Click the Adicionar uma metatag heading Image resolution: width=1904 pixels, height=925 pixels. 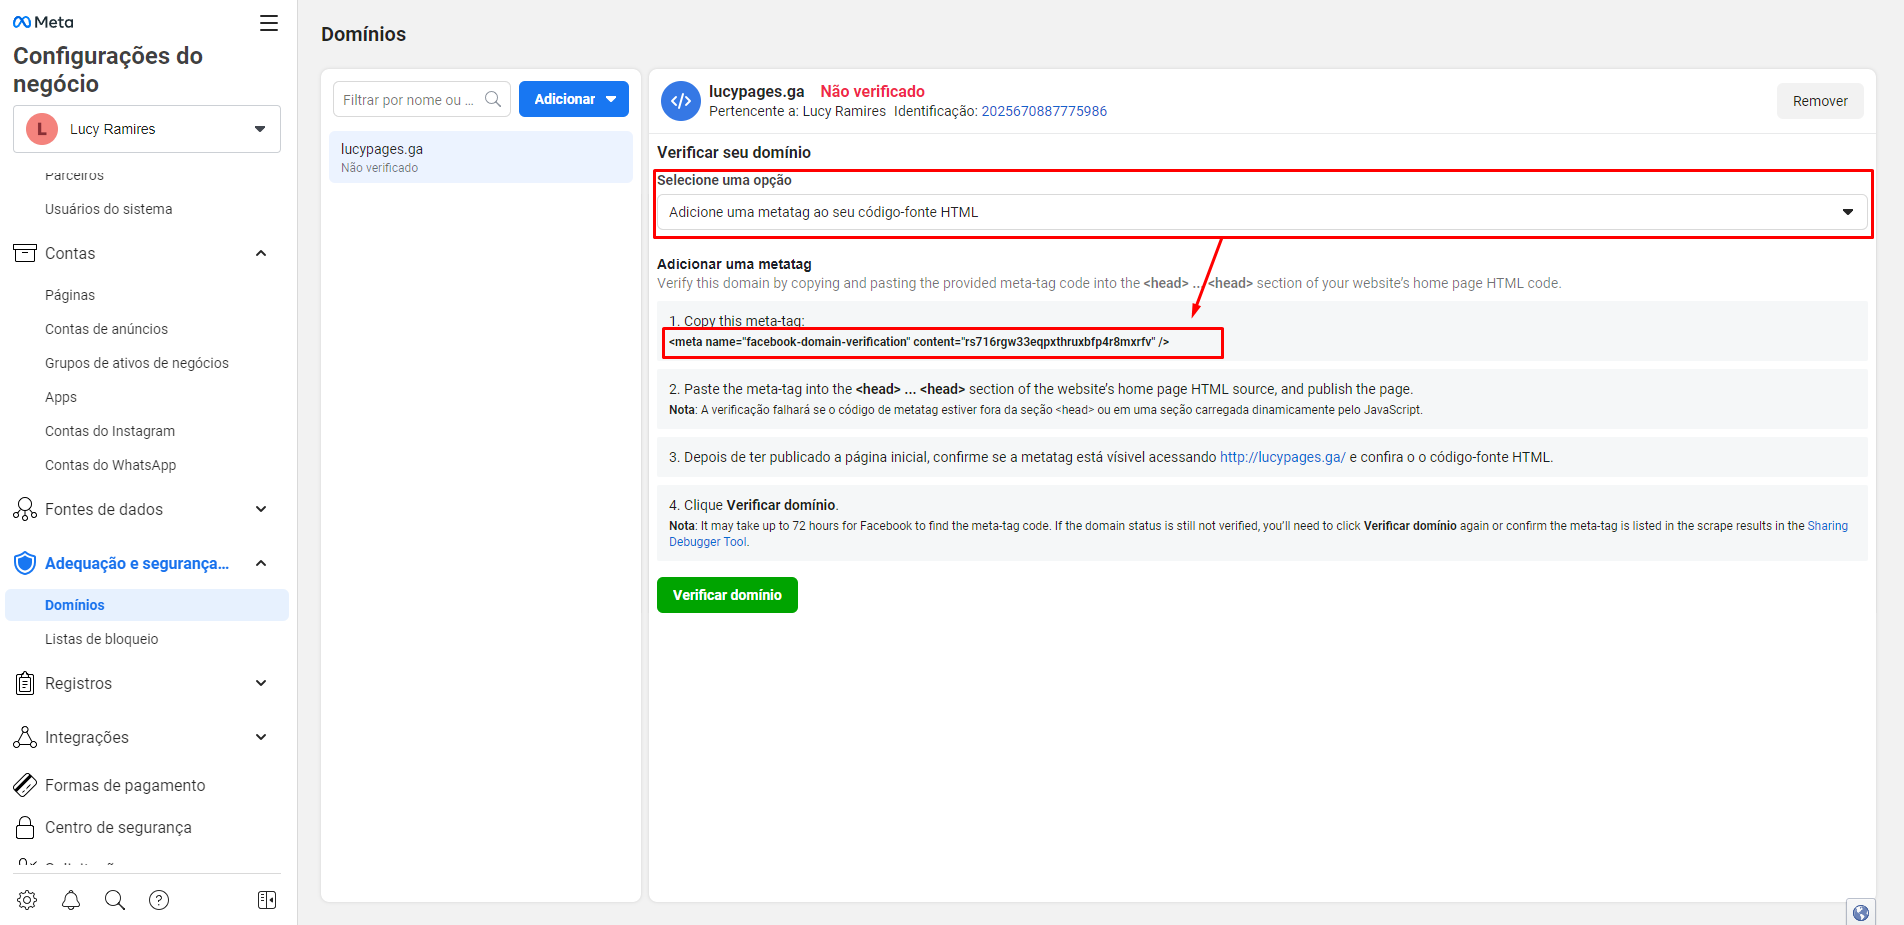(x=734, y=264)
